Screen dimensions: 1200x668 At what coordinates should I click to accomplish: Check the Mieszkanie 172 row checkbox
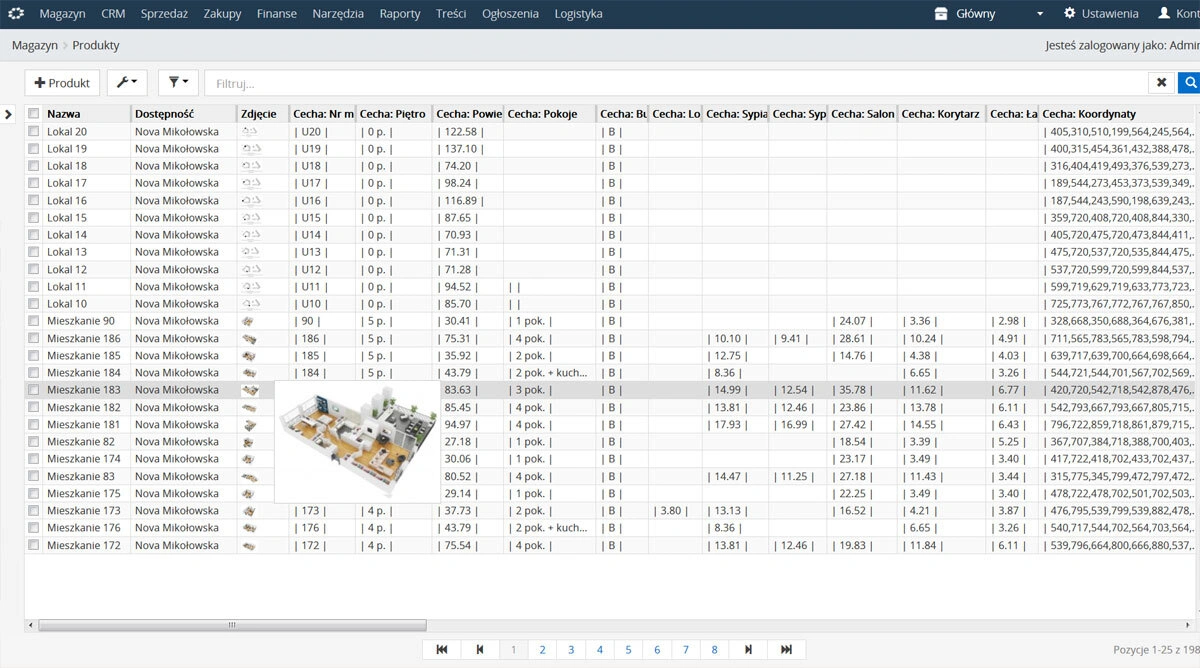[33, 545]
